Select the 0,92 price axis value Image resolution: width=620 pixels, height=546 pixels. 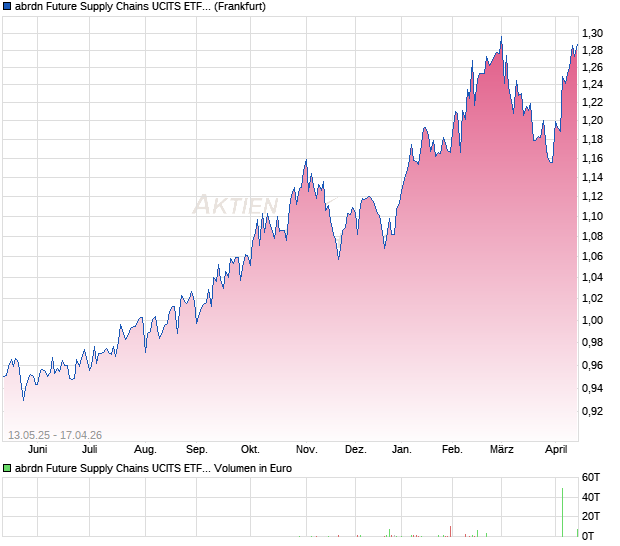point(592,411)
